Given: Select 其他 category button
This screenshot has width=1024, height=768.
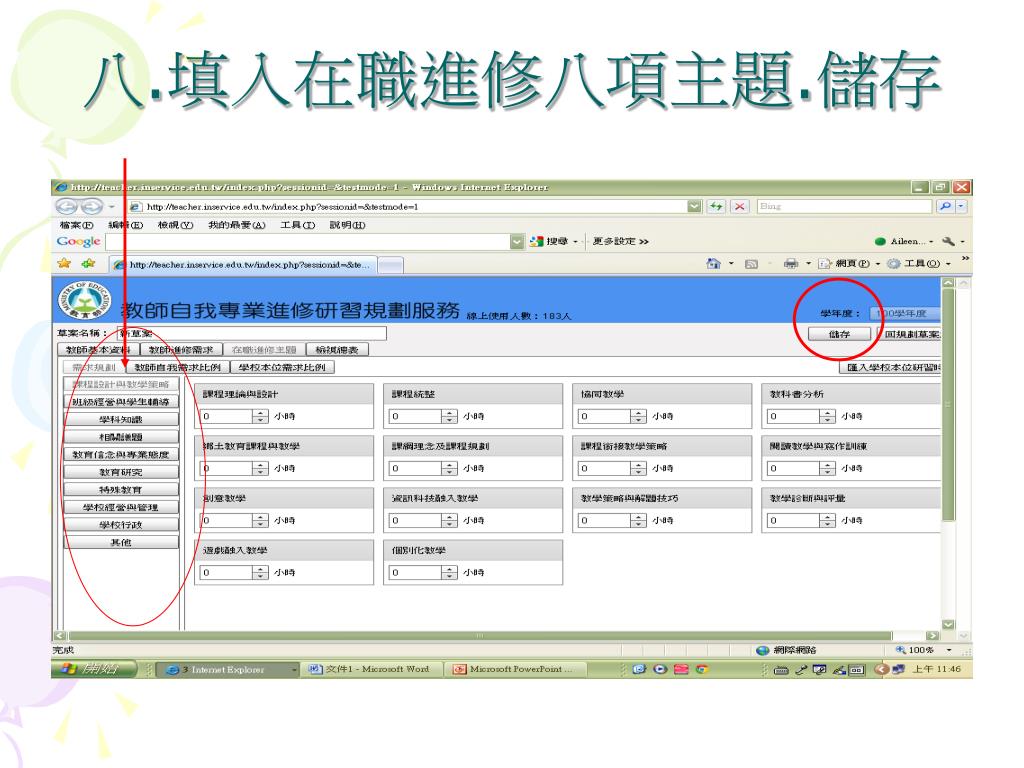Looking at the screenshot, I should pyautogui.click(x=121, y=543).
